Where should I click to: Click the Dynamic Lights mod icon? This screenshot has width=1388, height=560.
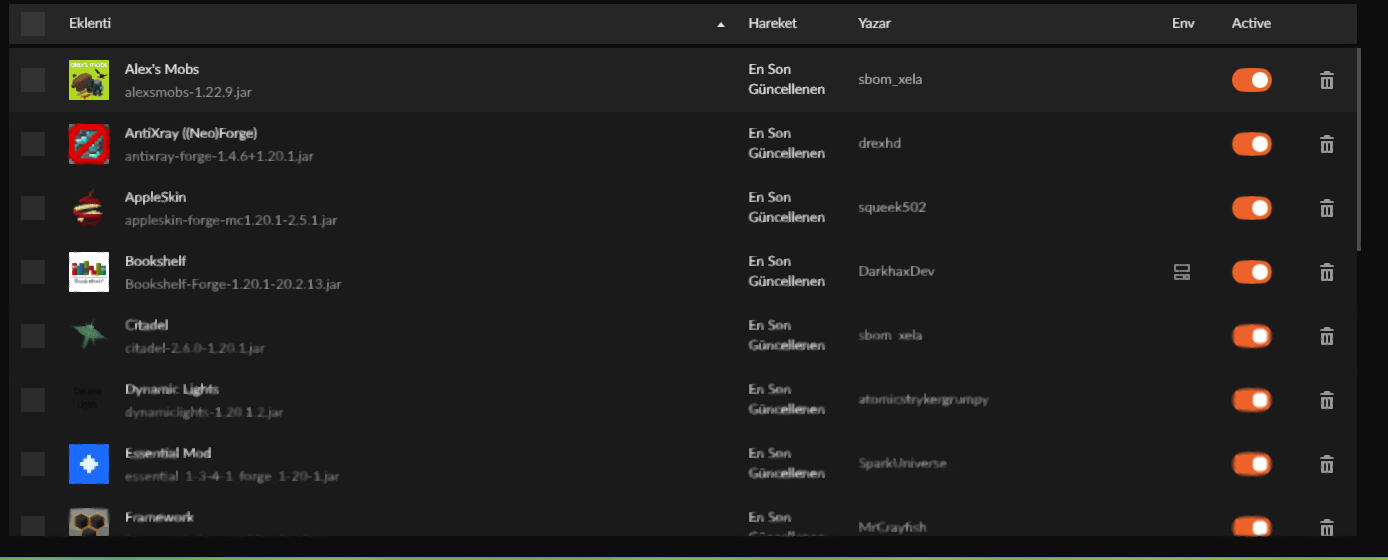89,400
